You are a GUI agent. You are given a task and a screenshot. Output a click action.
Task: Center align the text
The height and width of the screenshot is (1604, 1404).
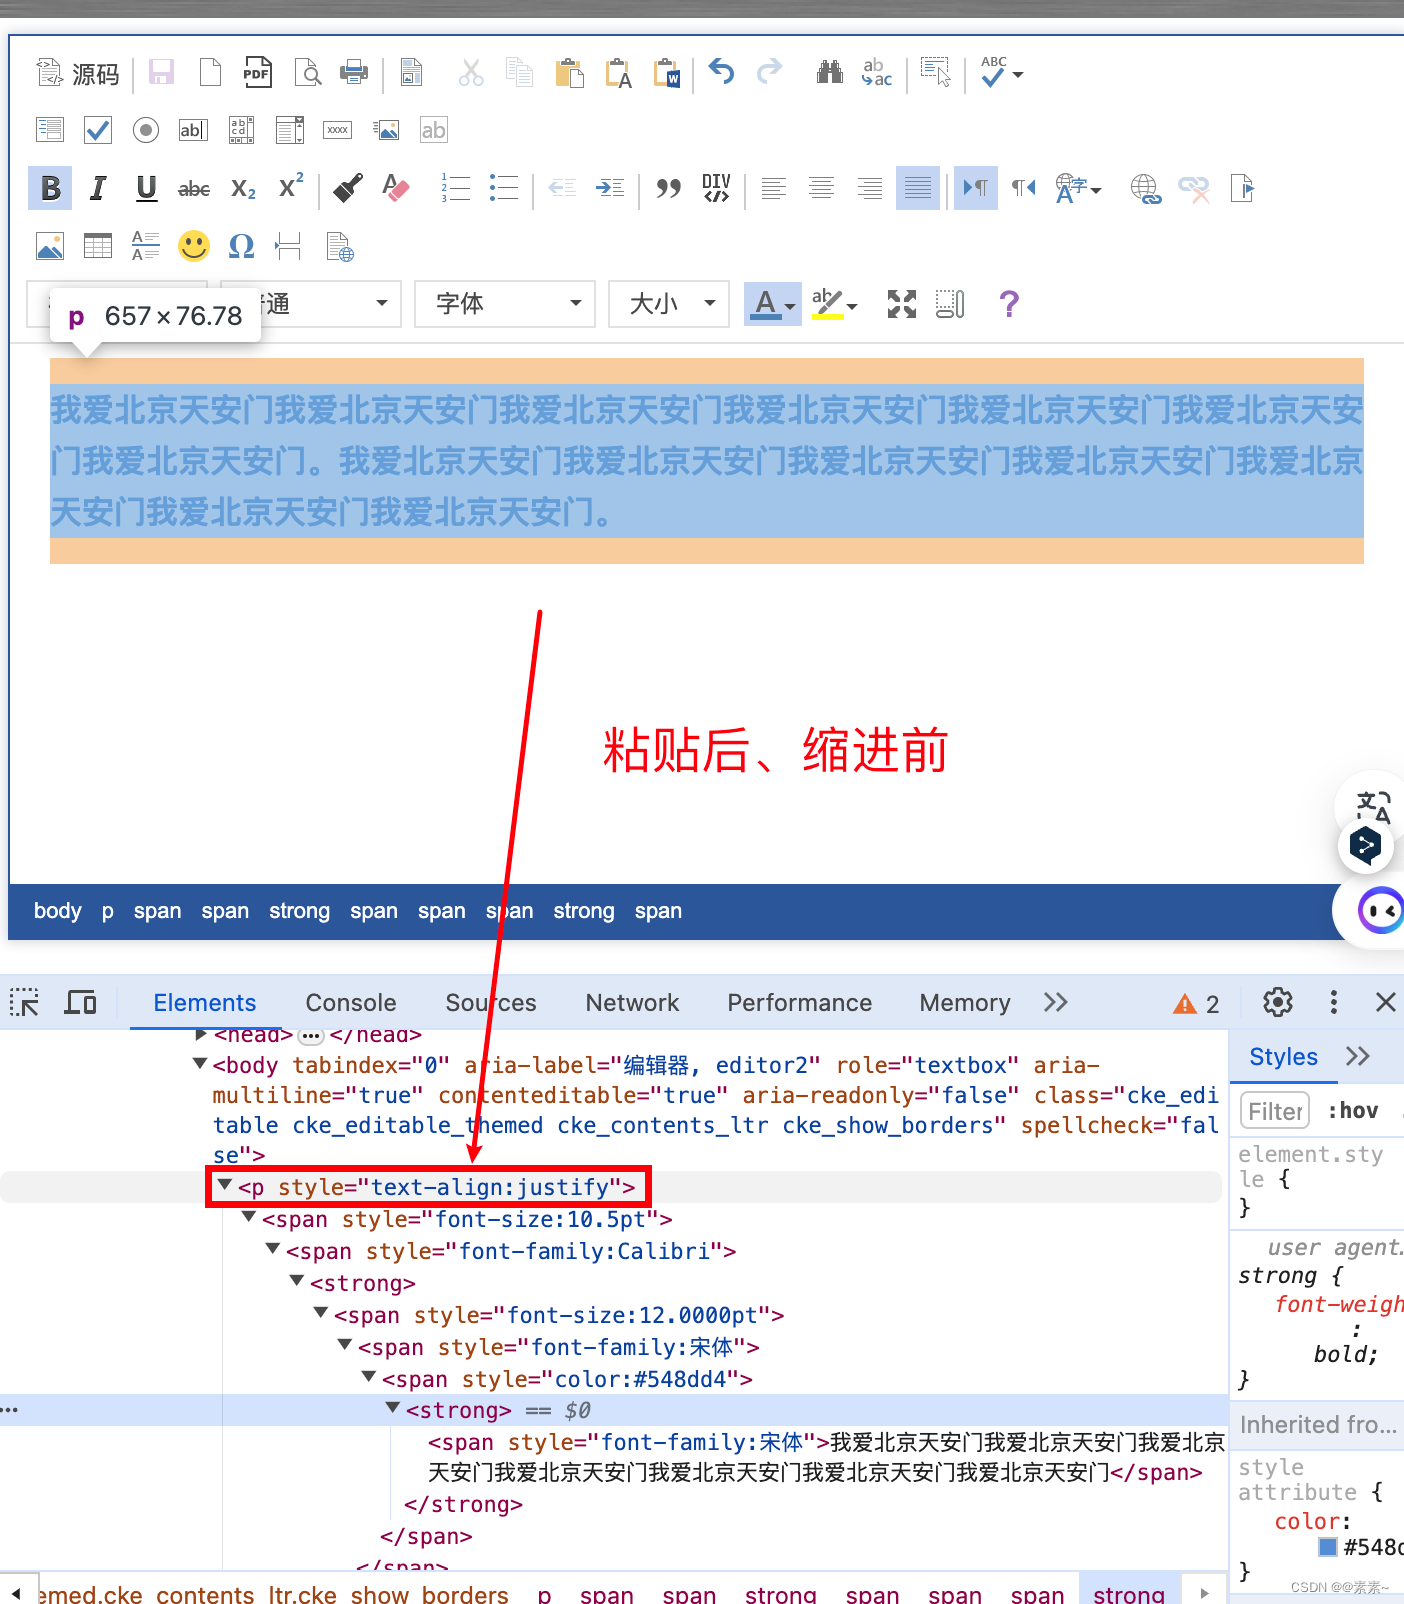(821, 188)
